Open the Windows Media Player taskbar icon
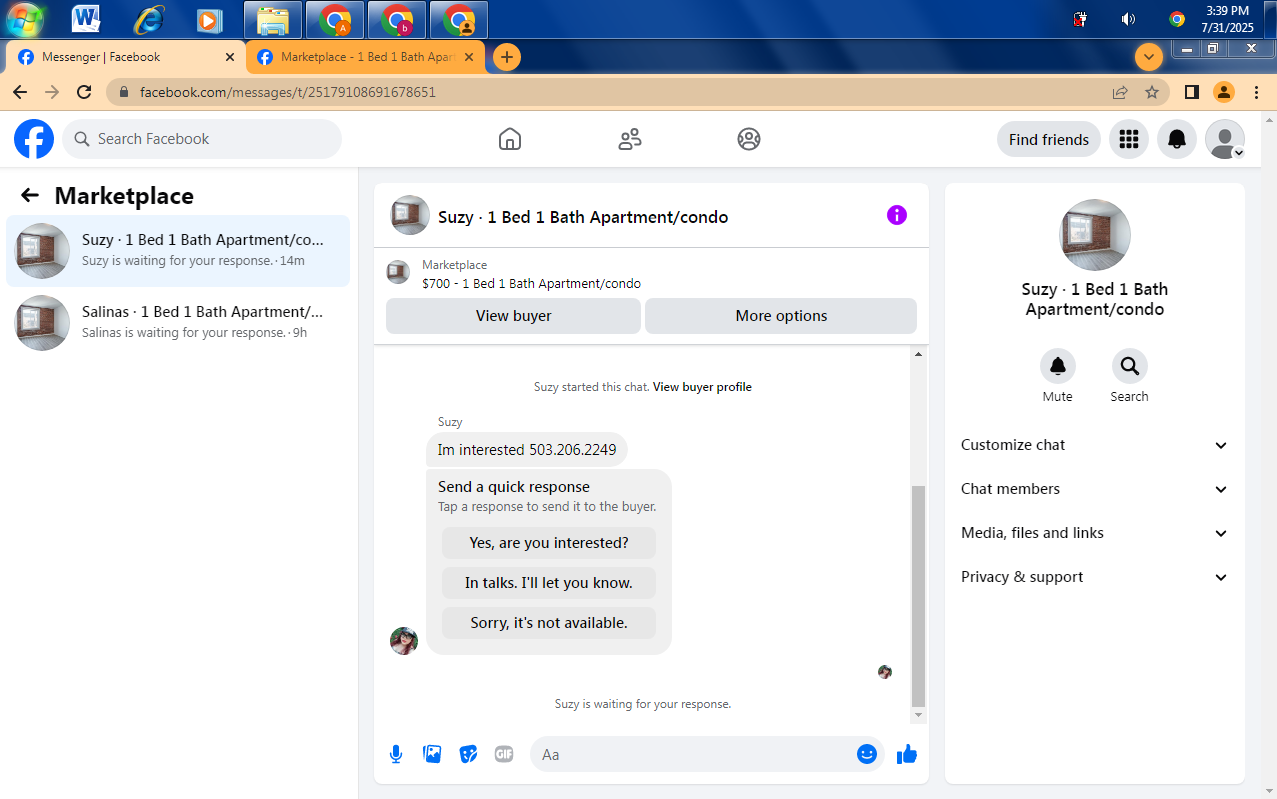 pos(209,19)
